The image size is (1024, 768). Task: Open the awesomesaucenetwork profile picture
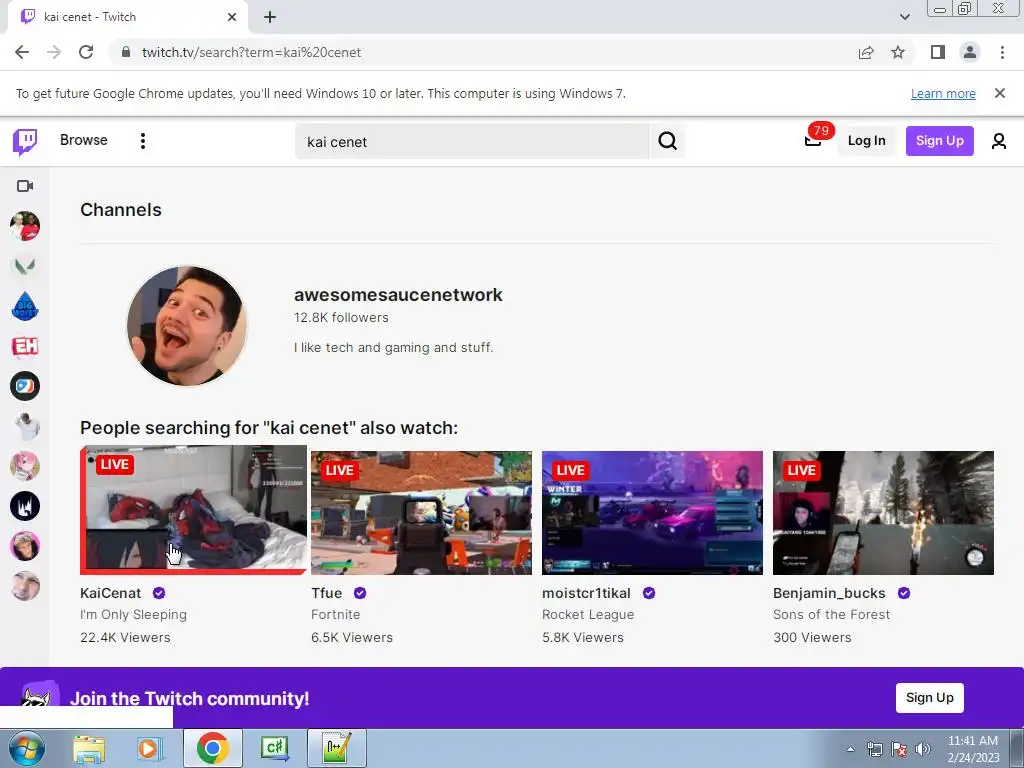187,325
